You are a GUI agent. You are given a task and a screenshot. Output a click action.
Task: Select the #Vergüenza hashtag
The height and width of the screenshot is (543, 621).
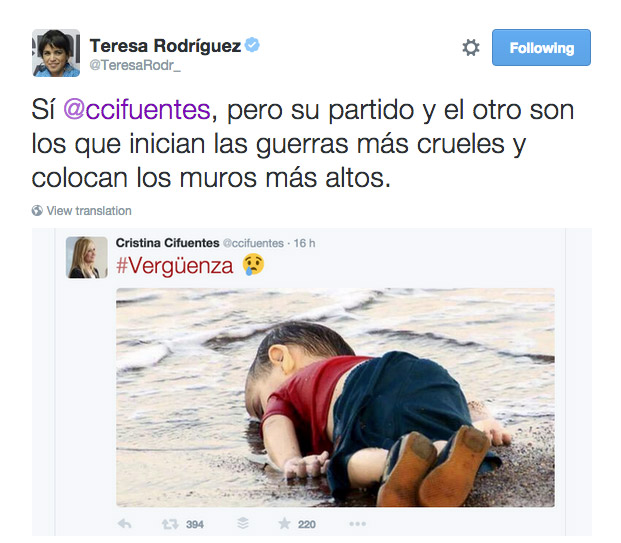pos(175,266)
